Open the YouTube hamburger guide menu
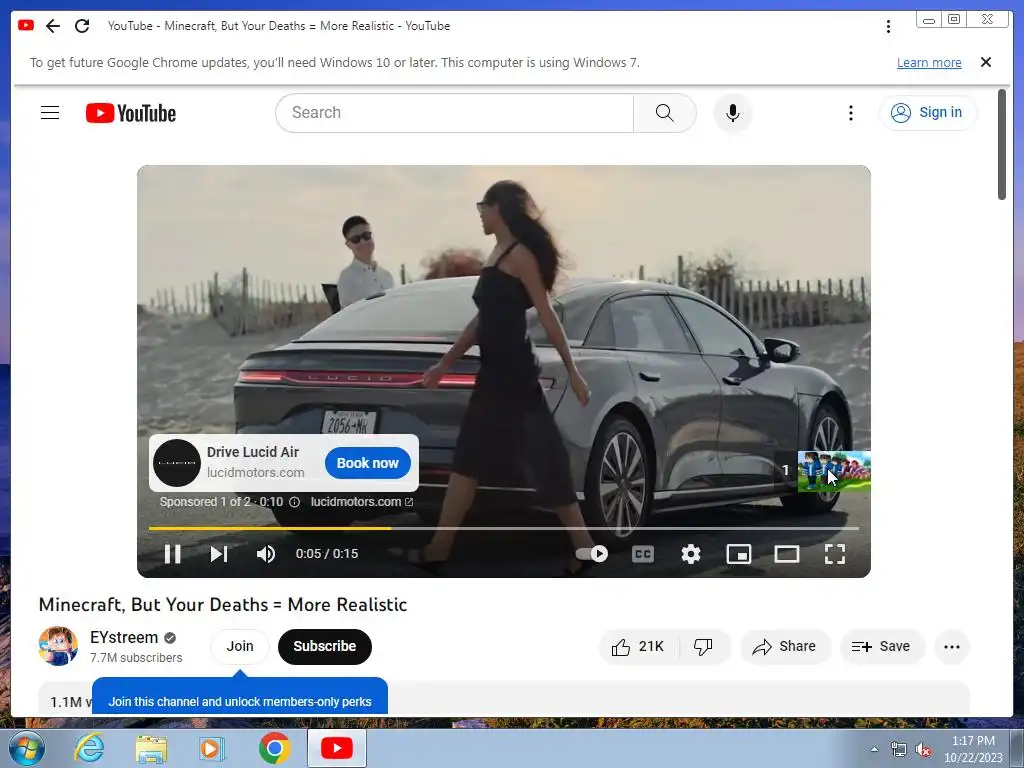 coord(50,113)
